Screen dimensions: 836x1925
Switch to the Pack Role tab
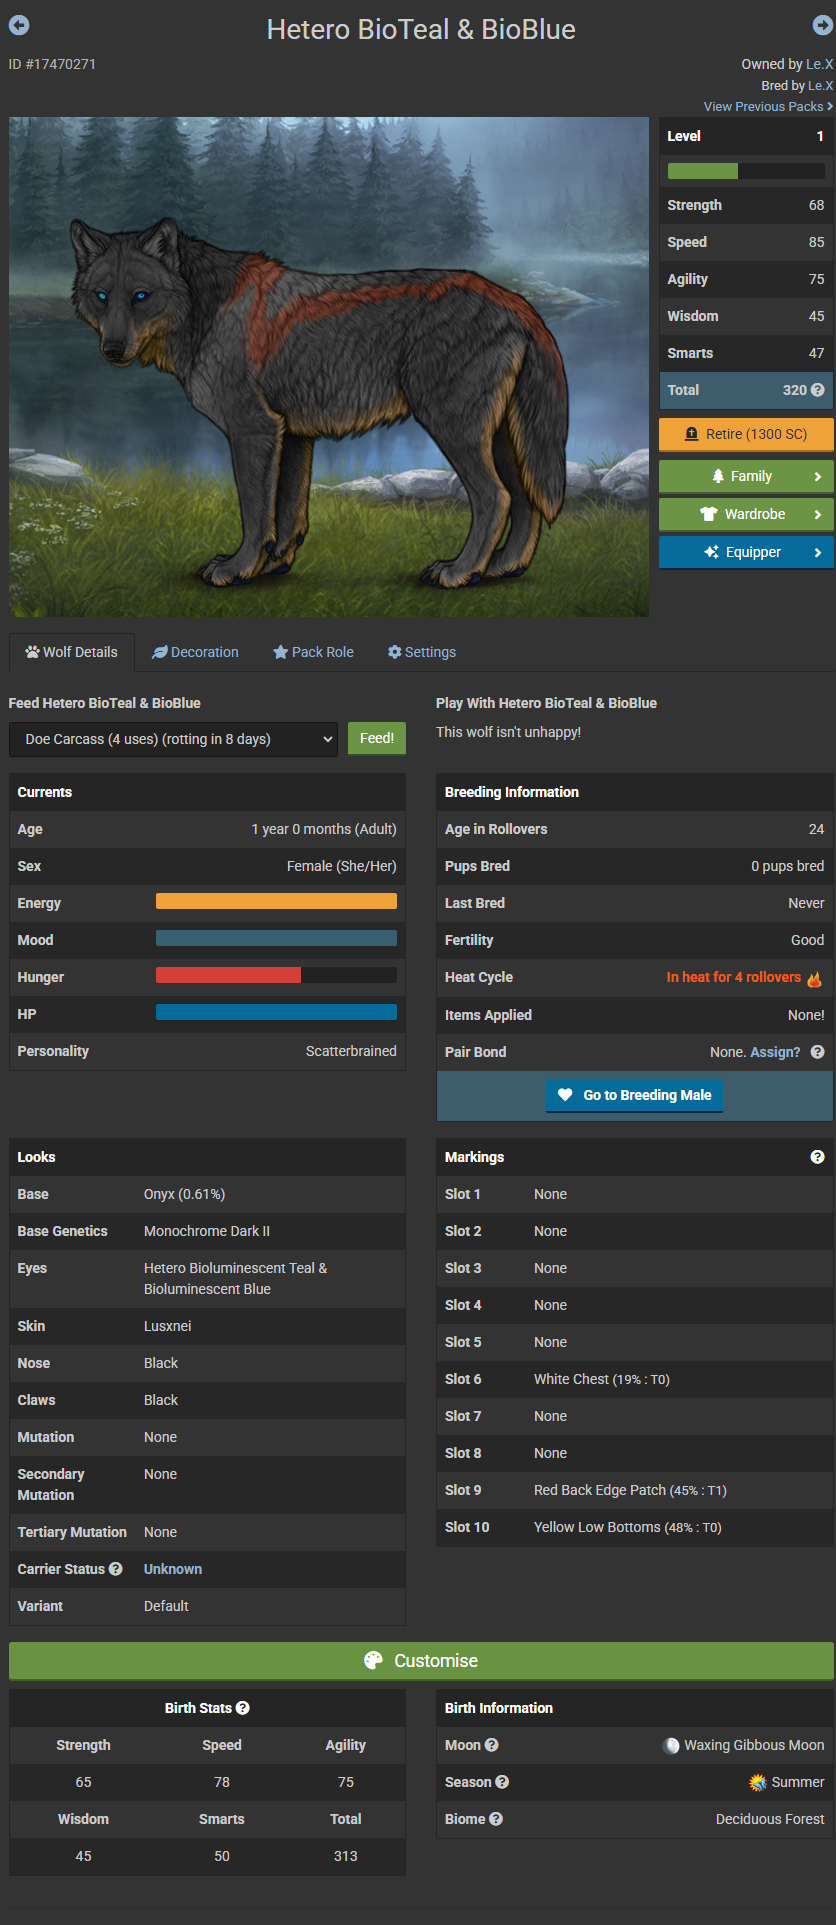pyautogui.click(x=313, y=652)
